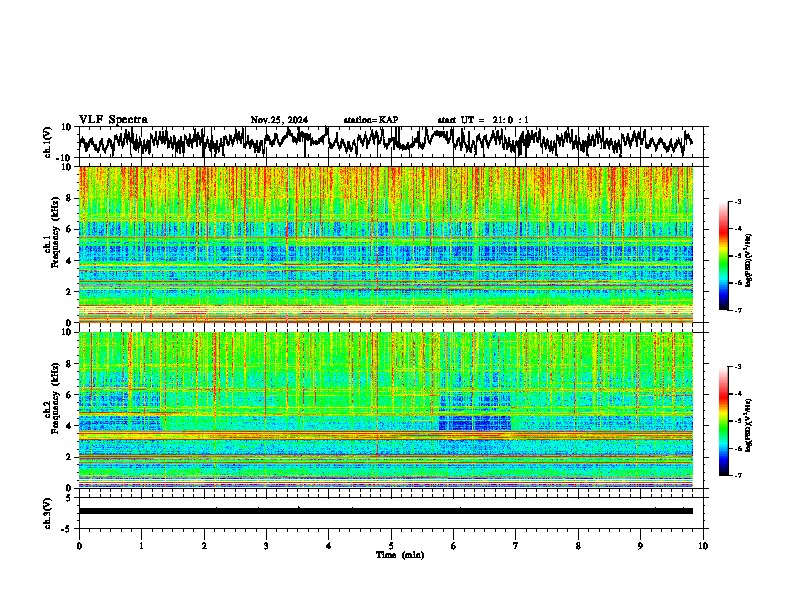Click the ch.1 color scale bar
Image resolution: width=792 pixels, height=612 pixels.
(x=723, y=256)
